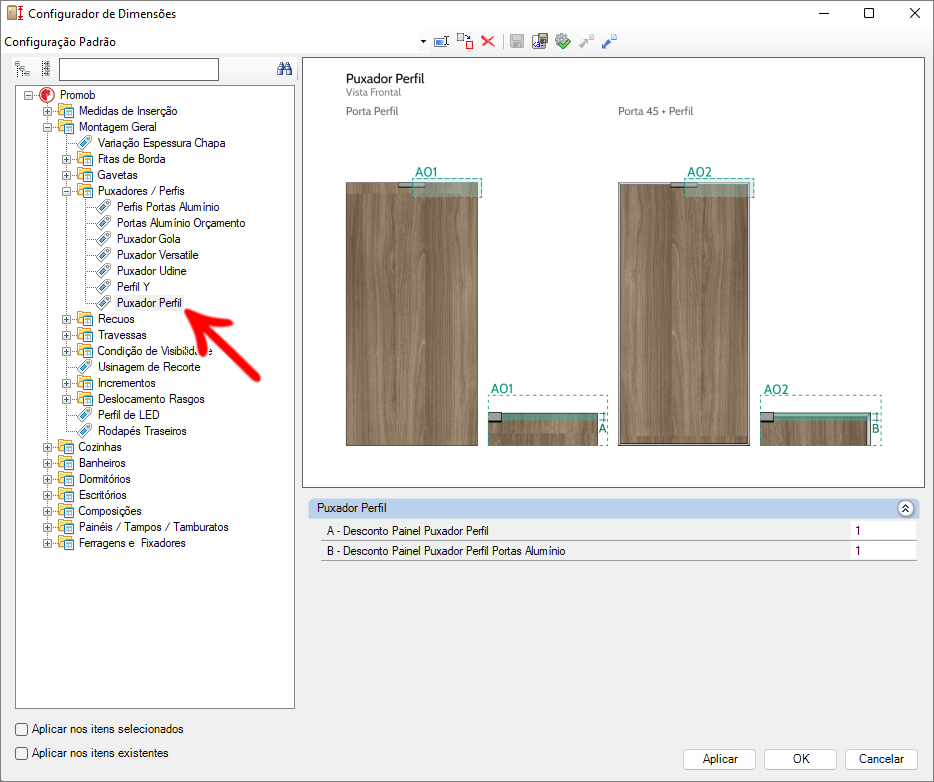The image size is (934, 782).
Task: Edit value of A - Desconto Painel Puxador Perfil
Action: tap(883, 531)
